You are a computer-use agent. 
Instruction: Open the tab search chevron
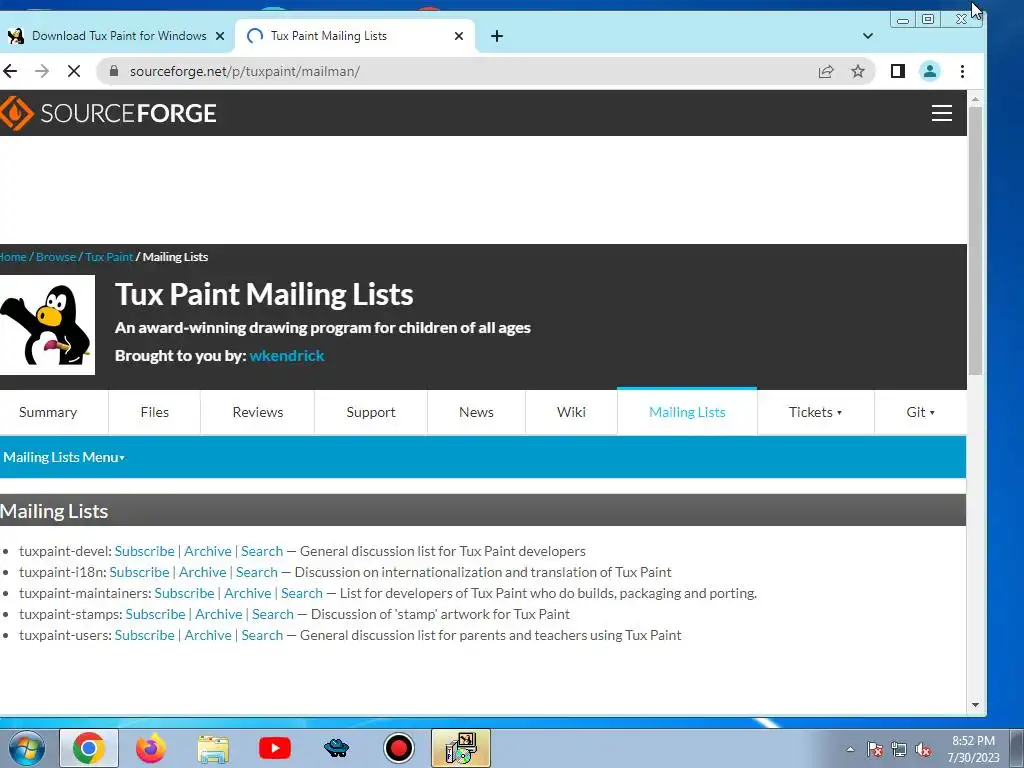click(x=868, y=36)
